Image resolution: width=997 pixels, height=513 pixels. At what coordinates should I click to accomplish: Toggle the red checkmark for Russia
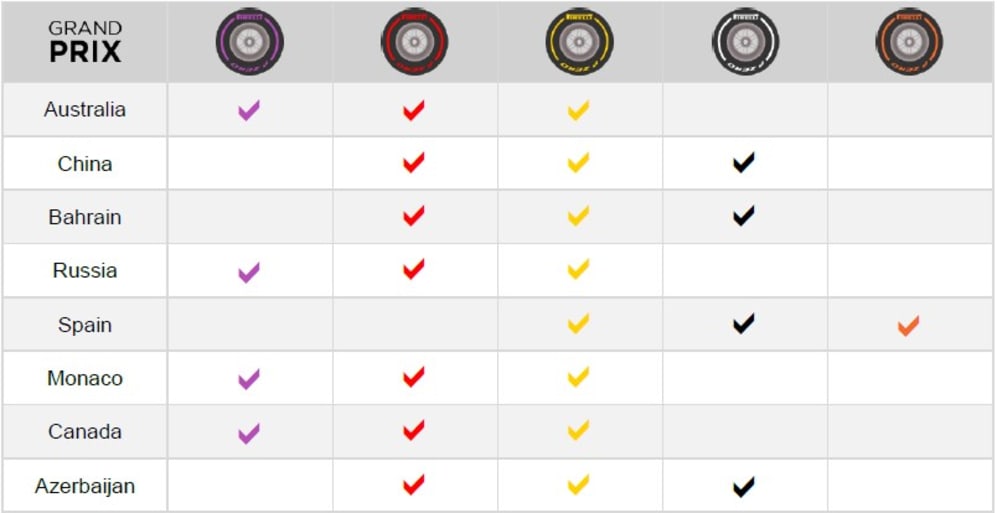click(x=413, y=270)
